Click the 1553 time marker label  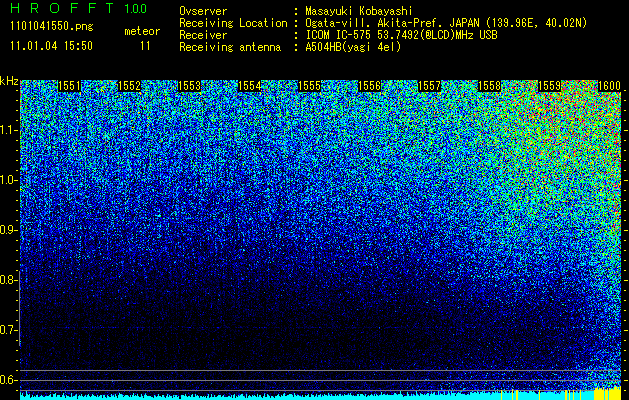[189, 86]
